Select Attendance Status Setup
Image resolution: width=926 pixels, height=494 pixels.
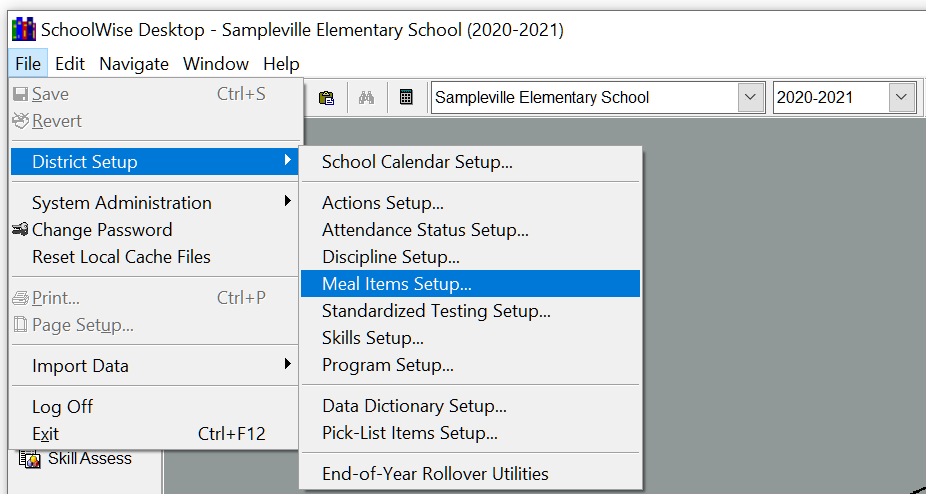click(x=470, y=230)
